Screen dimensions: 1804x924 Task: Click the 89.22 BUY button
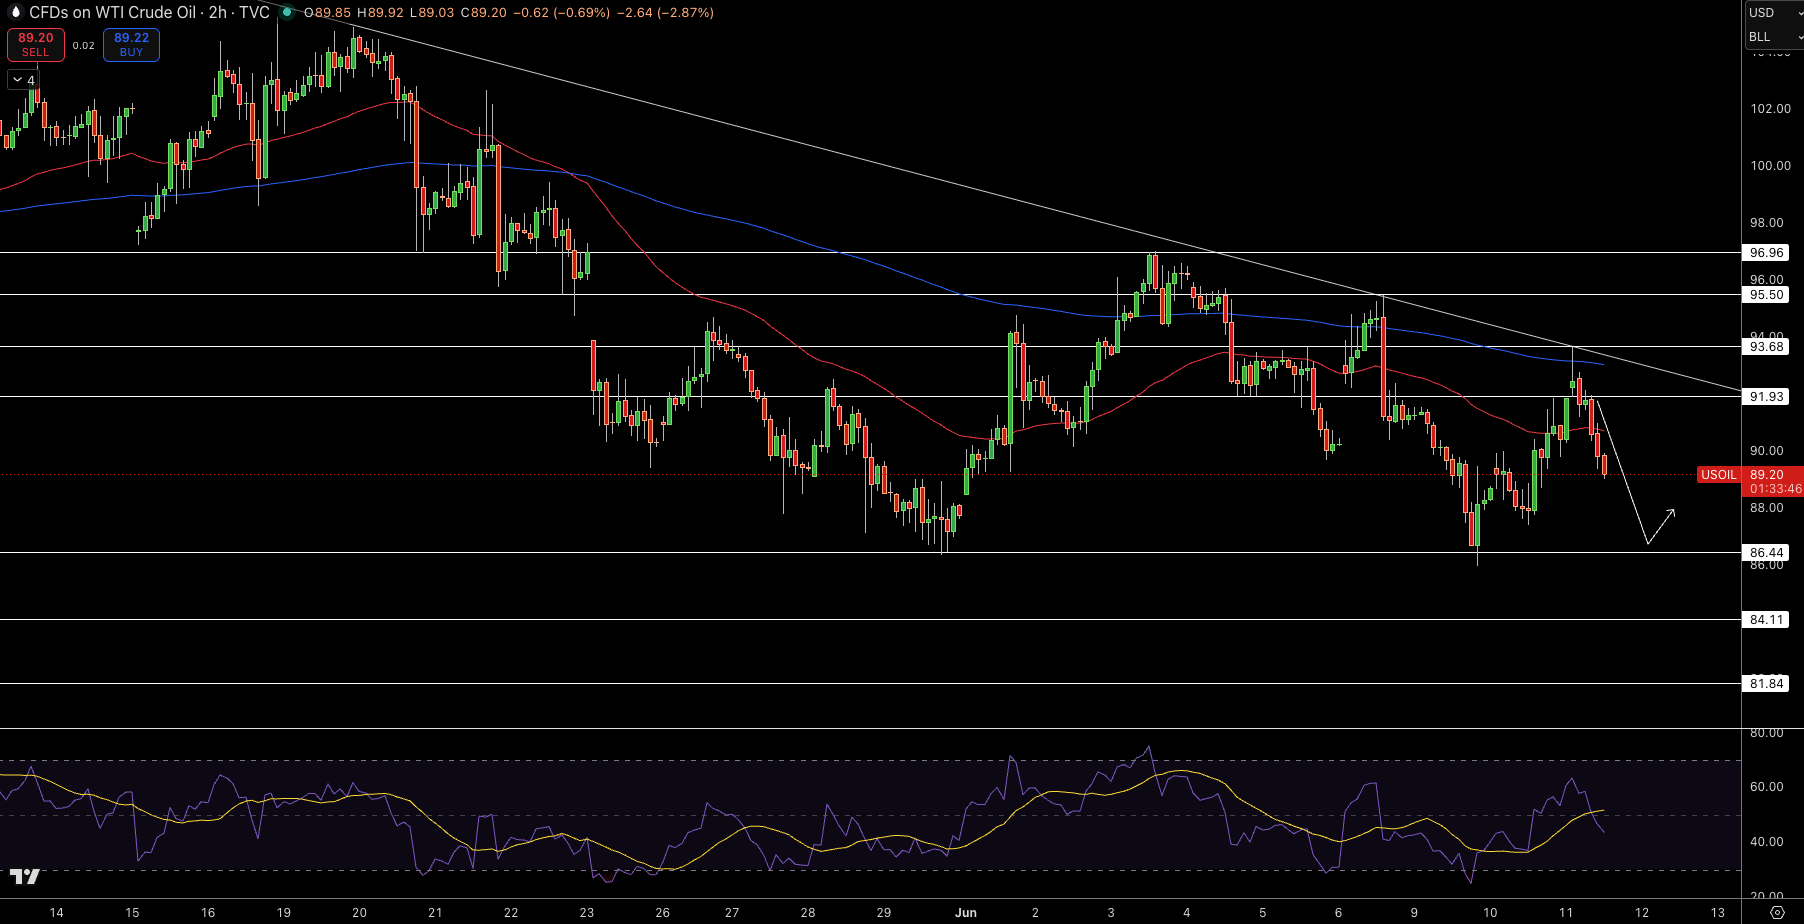(x=131, y=44)
